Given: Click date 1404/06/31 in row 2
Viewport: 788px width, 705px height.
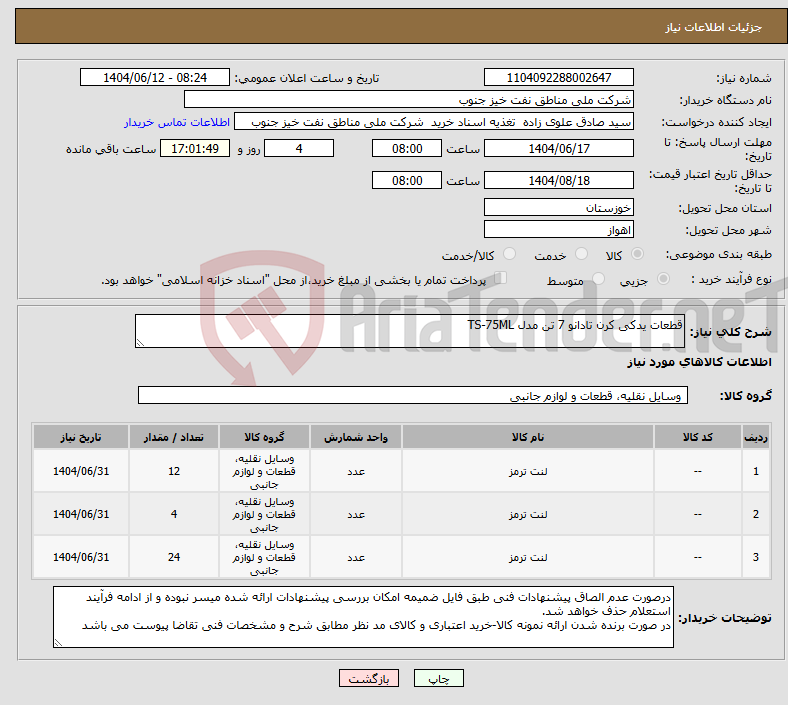Looking at the screenshot, I should click(81, 514).
